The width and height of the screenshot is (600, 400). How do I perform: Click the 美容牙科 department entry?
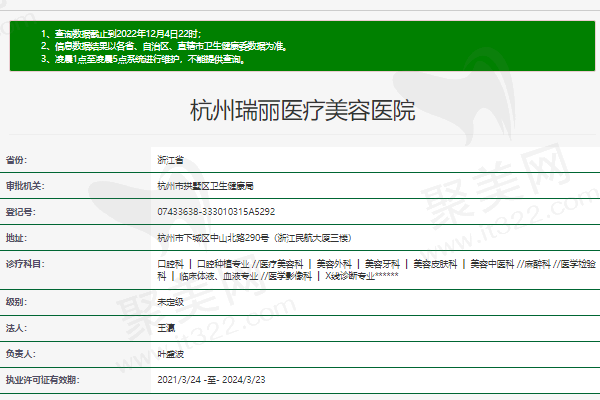tap(382, 264)
